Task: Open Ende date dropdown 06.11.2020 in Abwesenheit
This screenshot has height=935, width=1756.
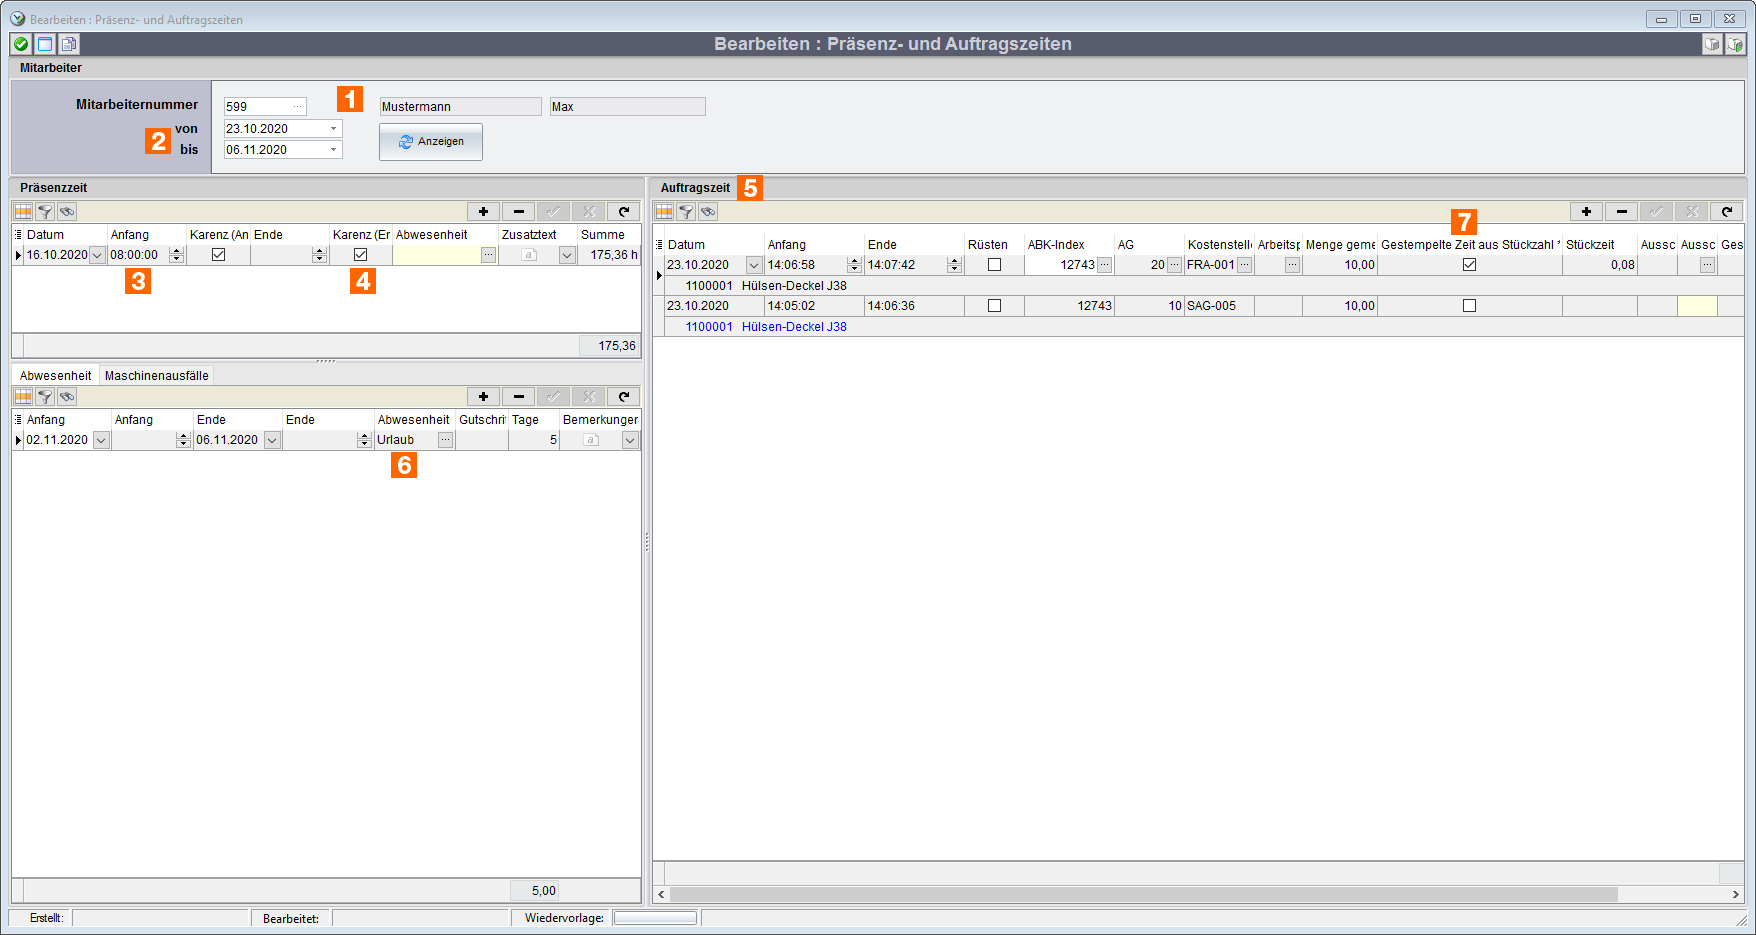Action: 272,440
